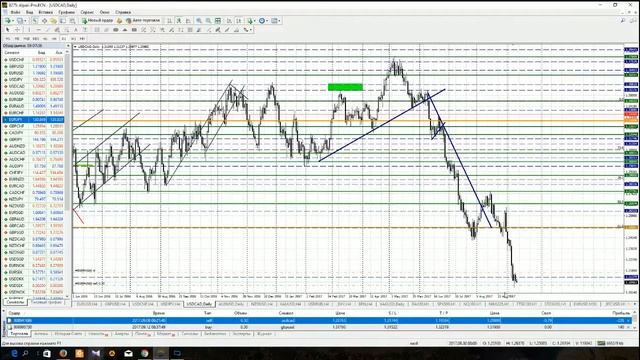Open the Вид menu
The width and height of the screenshot is (640, 360).
(29, 12)
